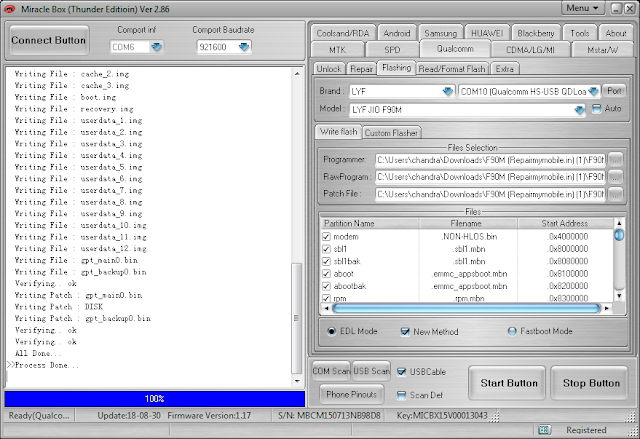Image resolution: width=640 pixels, height=439 pixels.
Task: Browse for Patch File
Action: (x=616, y=194)
